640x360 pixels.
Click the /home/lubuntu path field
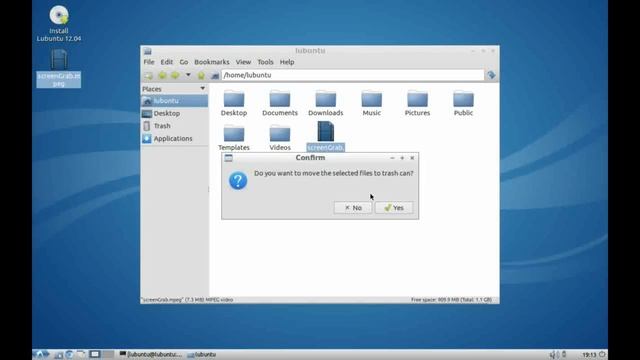click(x=353, y=75)
